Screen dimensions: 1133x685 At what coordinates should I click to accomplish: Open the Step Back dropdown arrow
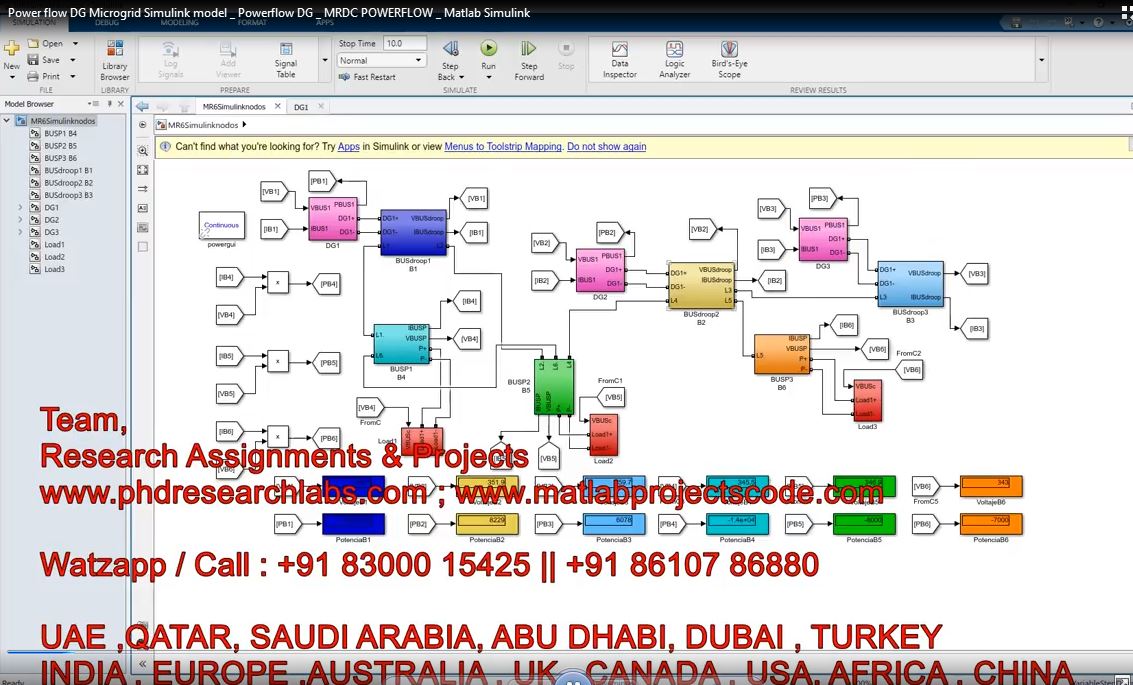(x=461, y=77)
